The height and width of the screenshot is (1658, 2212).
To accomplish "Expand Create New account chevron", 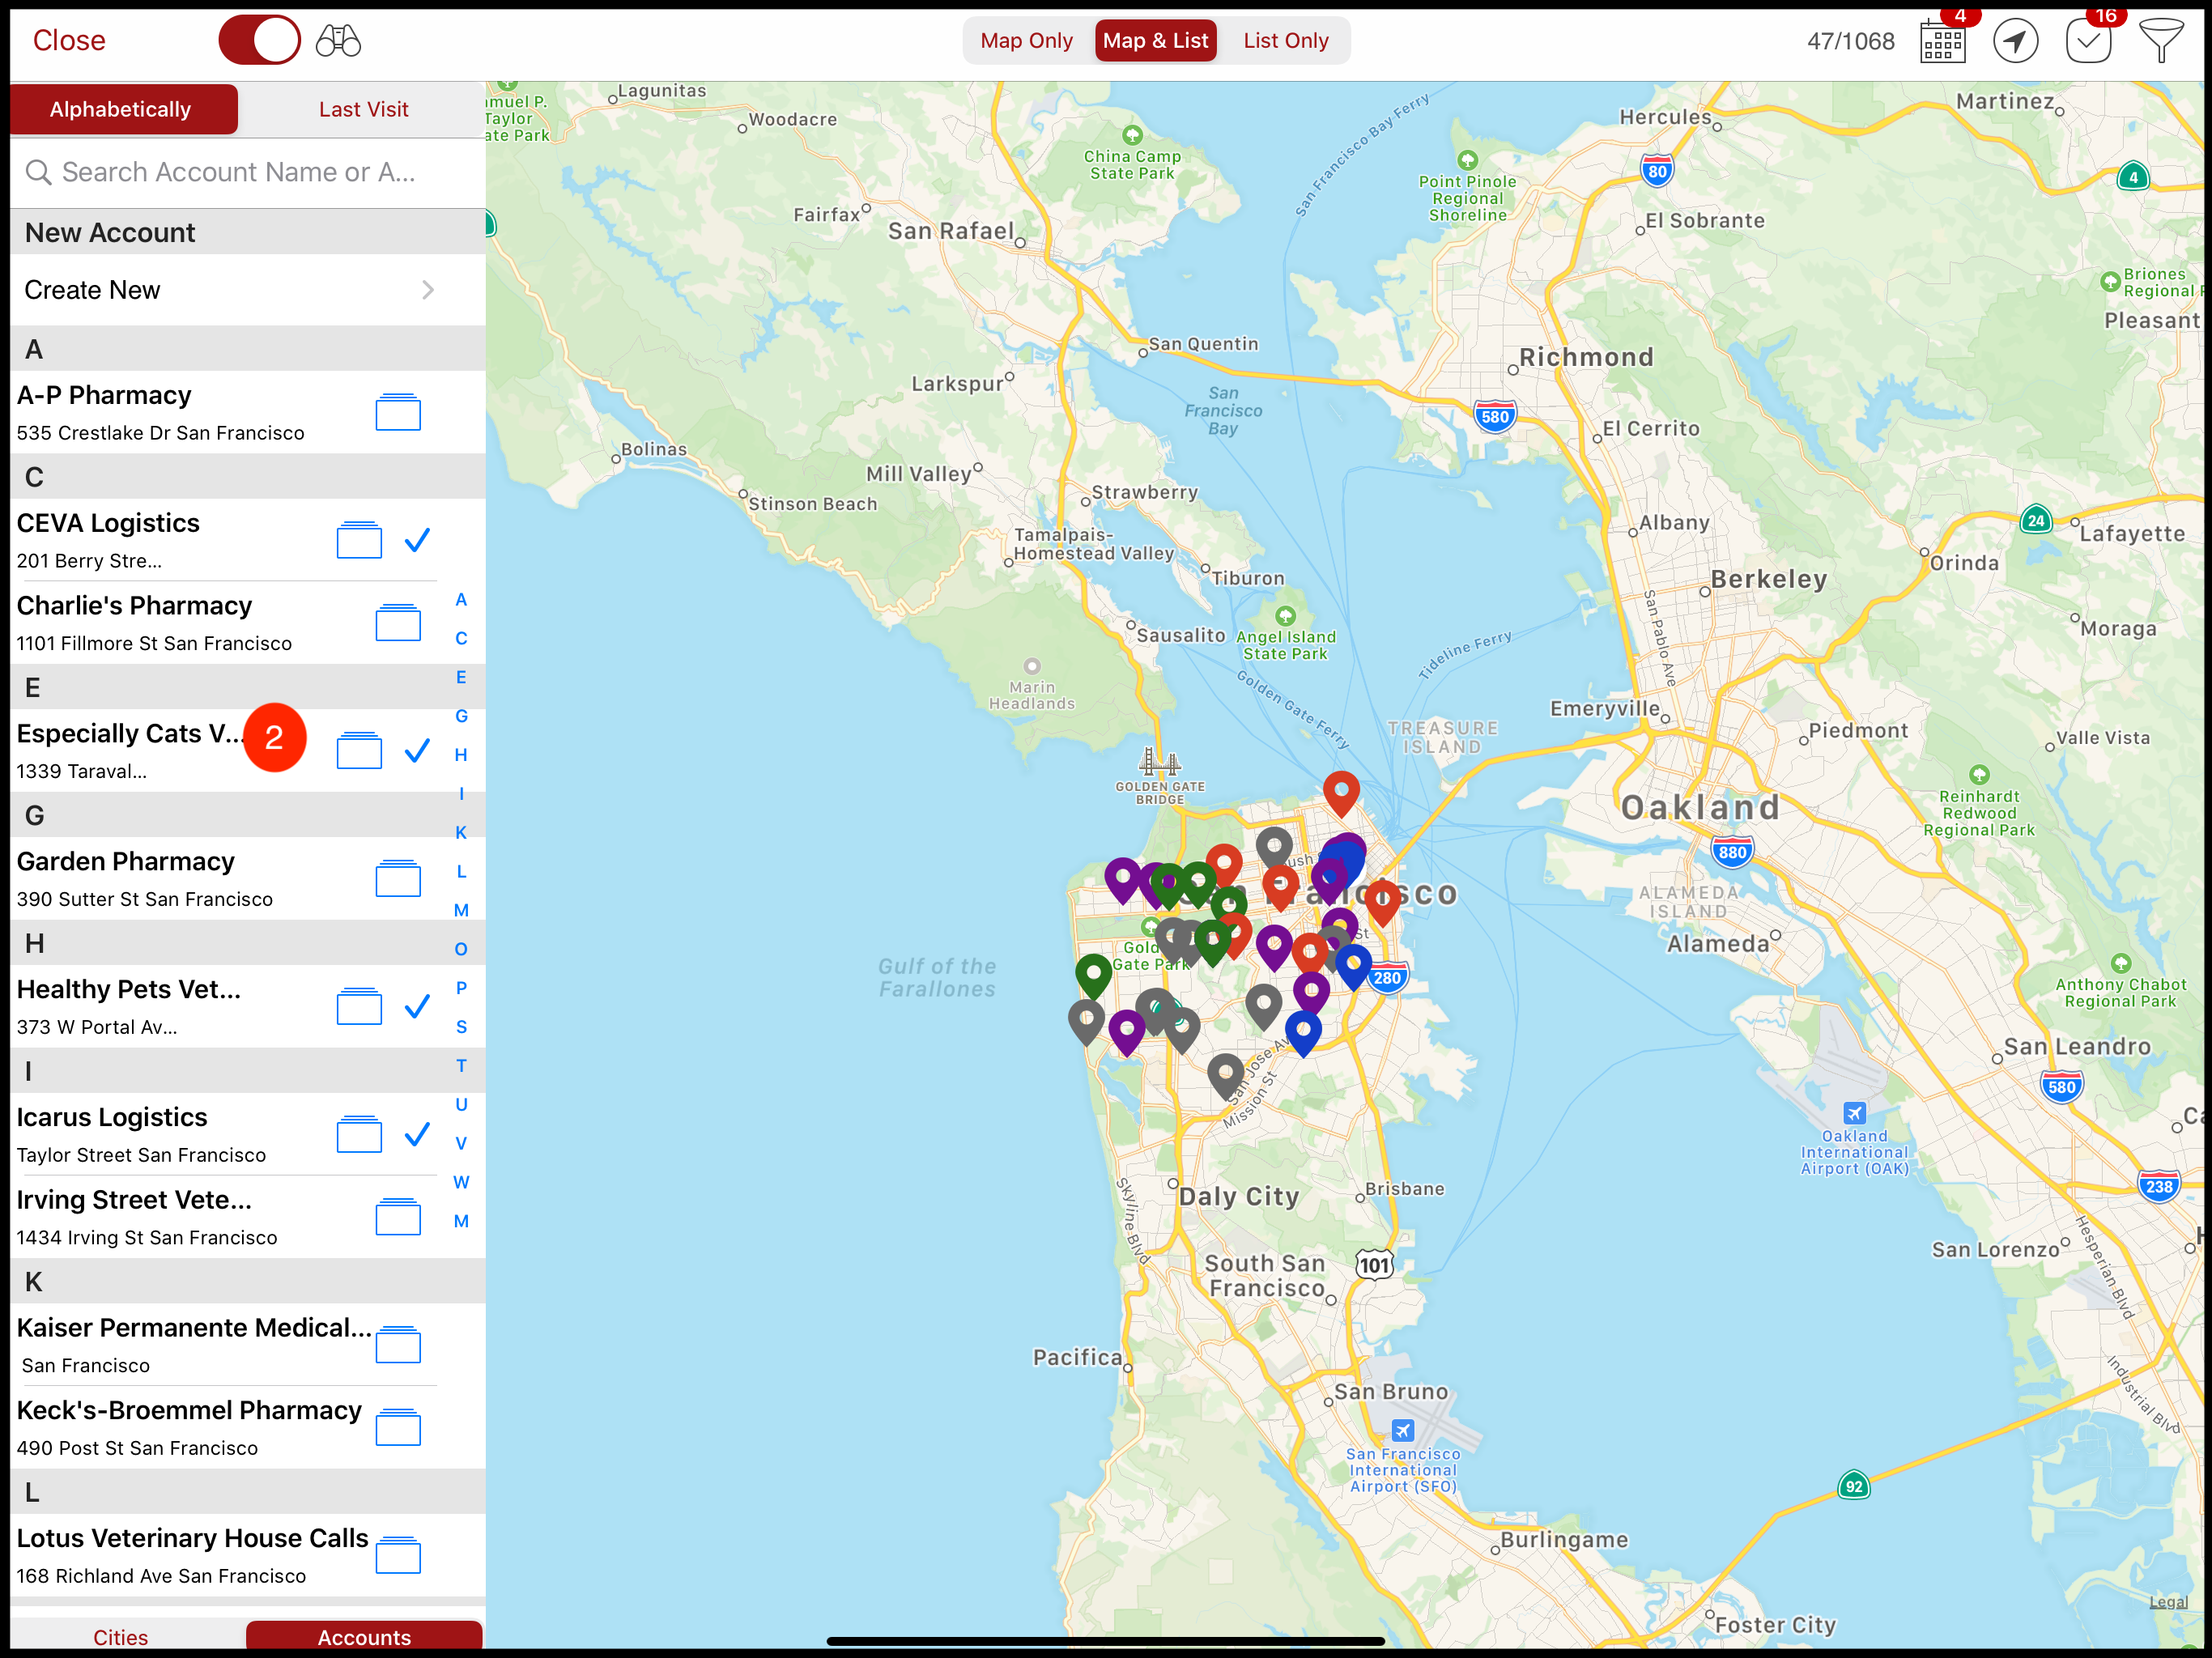I will click(x=427, y=290).
